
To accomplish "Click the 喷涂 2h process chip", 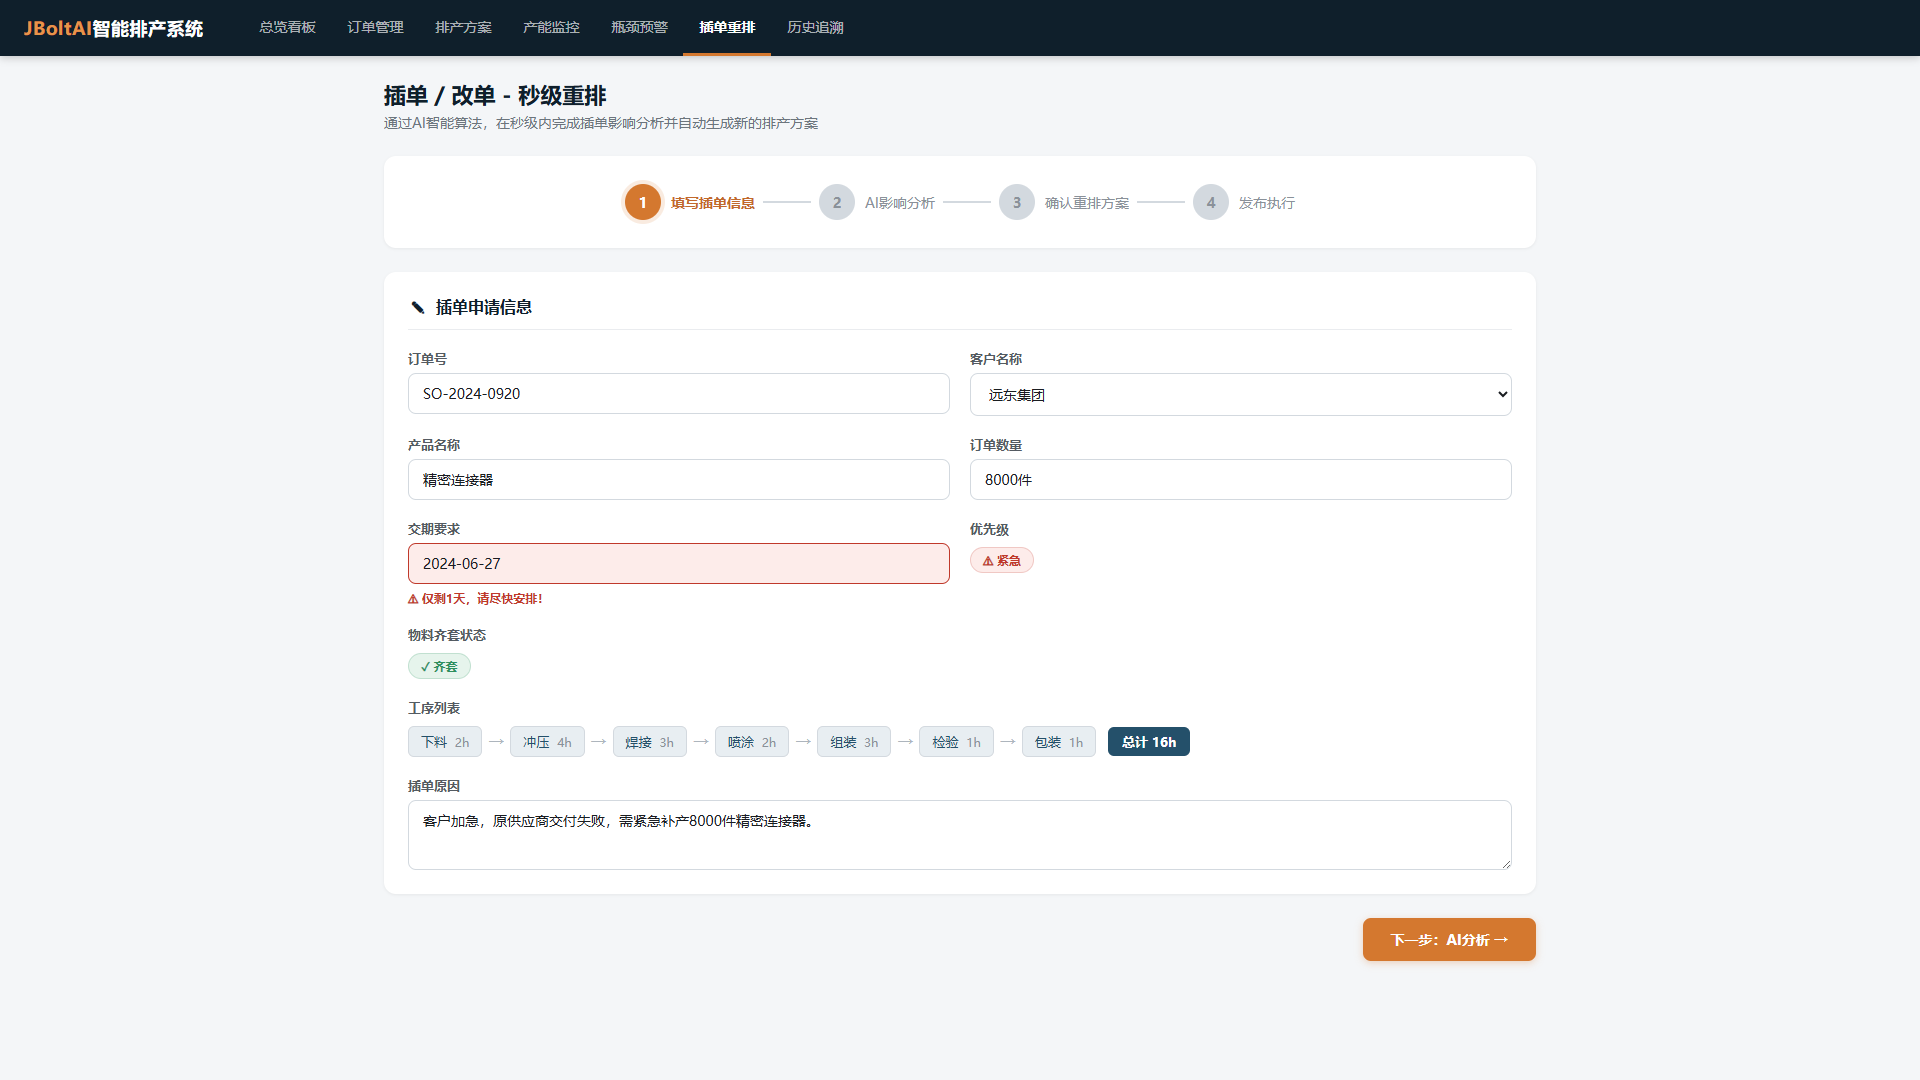I will [x=752, y=742].
